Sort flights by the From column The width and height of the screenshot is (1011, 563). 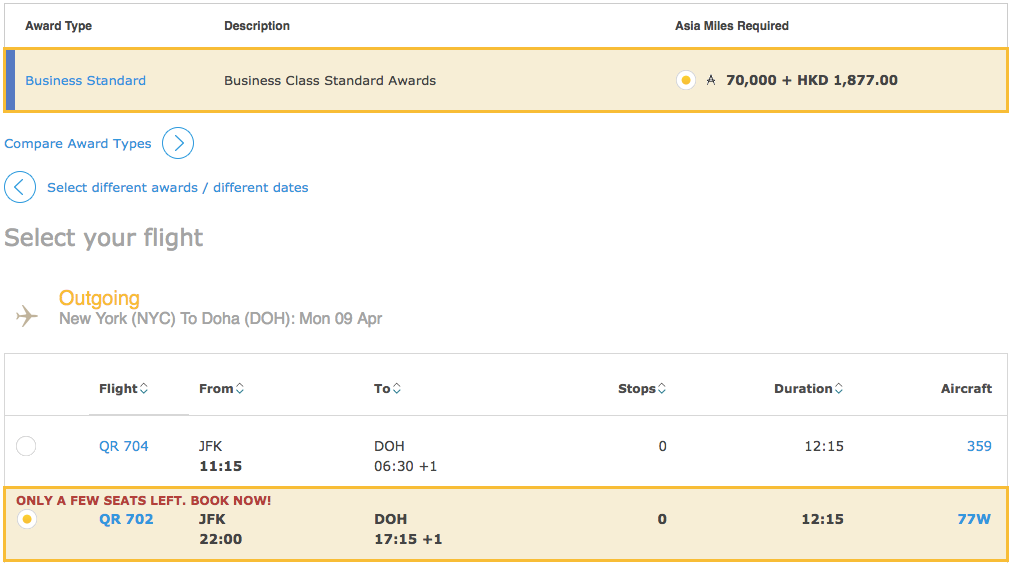tap(221, 389)
